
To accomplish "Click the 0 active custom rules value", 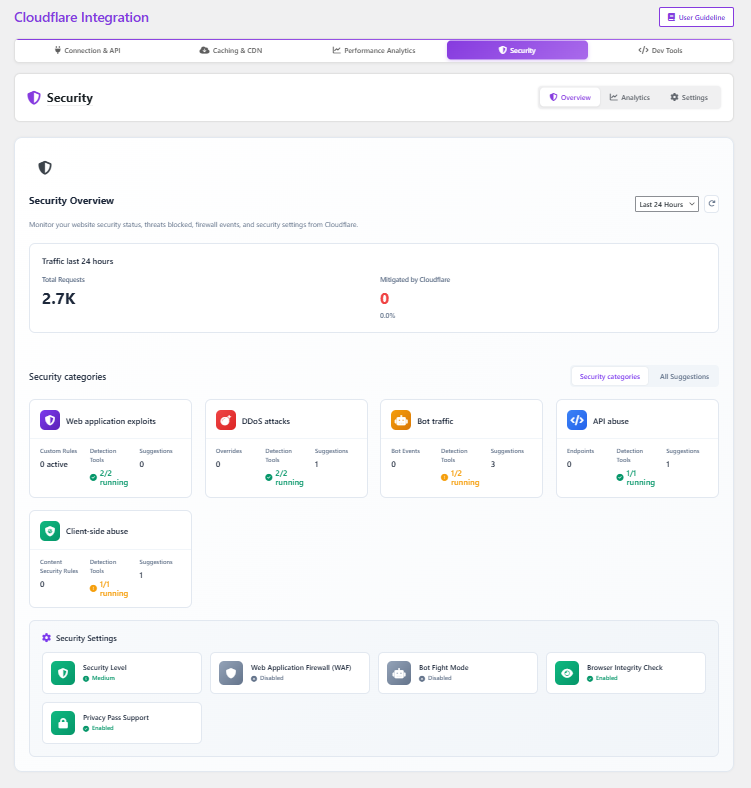I will click(54, 464).
